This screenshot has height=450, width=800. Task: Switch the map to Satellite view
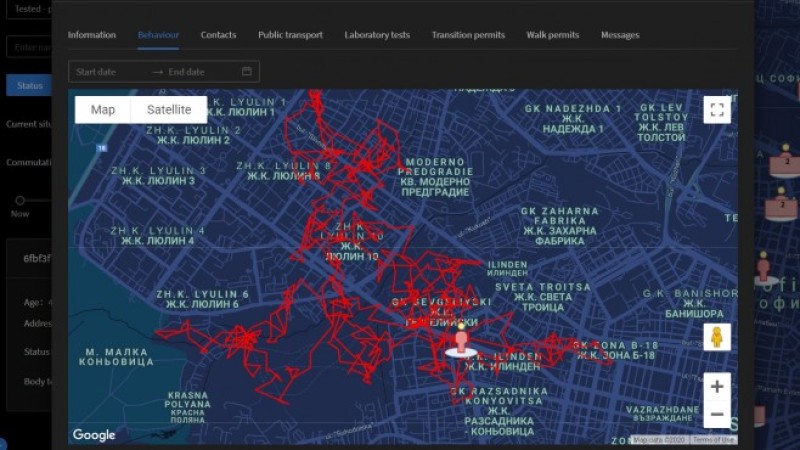point(169,110)
